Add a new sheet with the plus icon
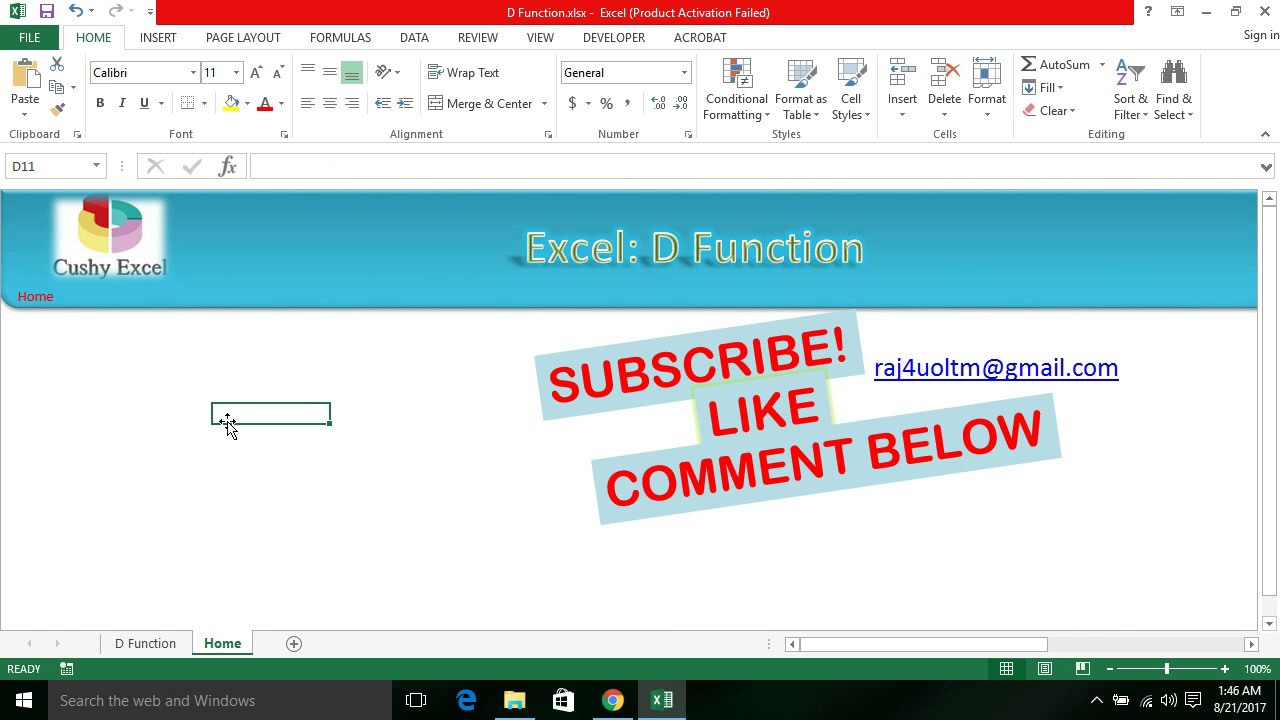1280x720 pixels. 294,643
